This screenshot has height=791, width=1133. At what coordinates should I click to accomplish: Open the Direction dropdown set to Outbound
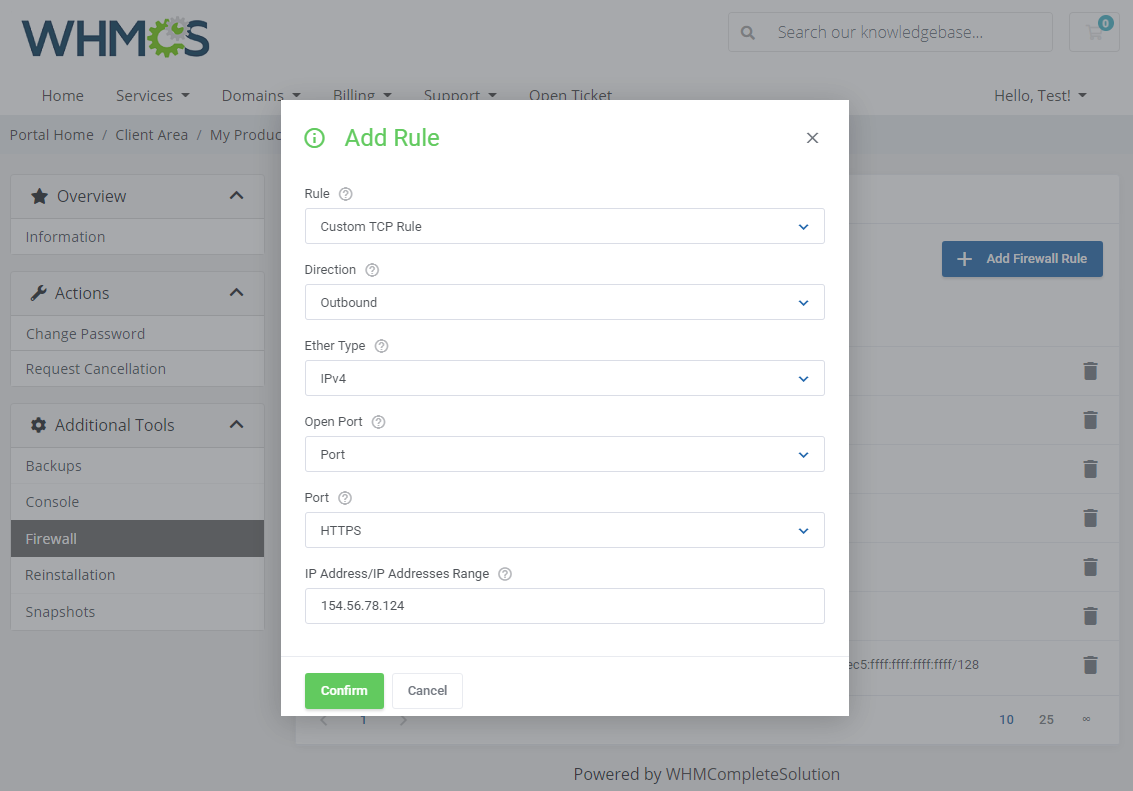coord(565,302)
